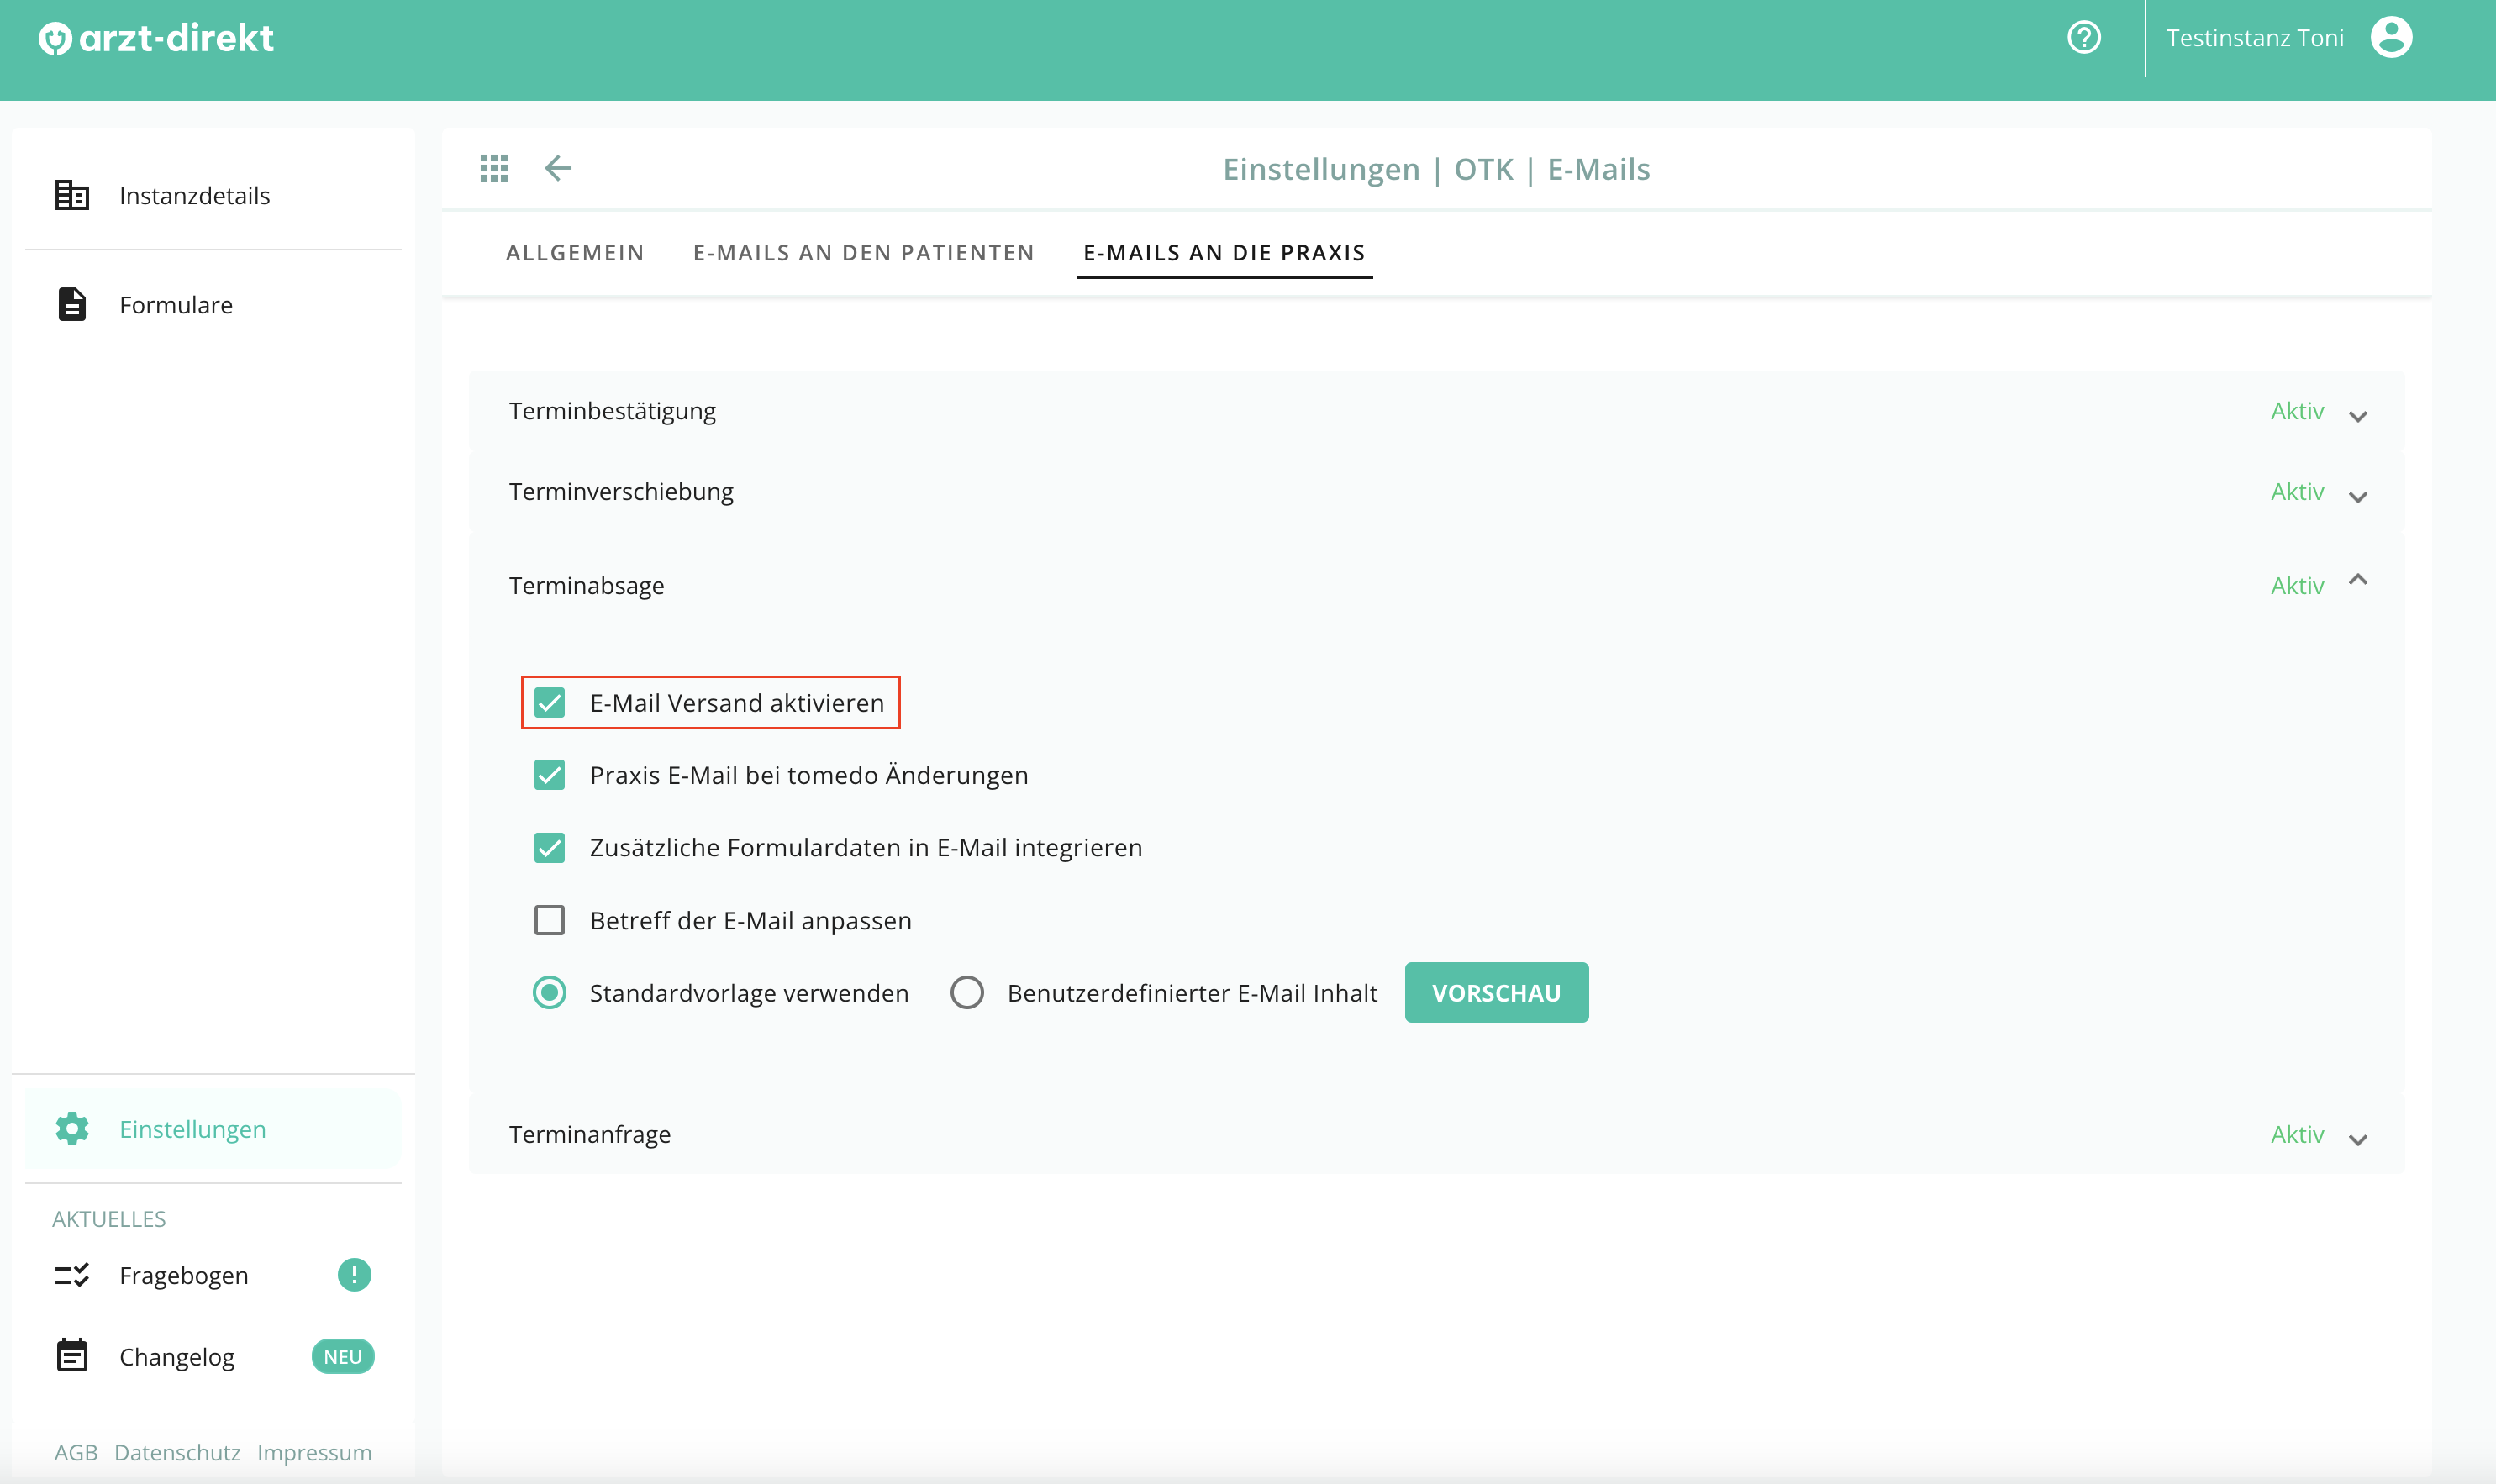This screenshot has width=2496, height=1484.
Task: Expand the Terminanfrage section chevron
Action: click(2358, 1139)
